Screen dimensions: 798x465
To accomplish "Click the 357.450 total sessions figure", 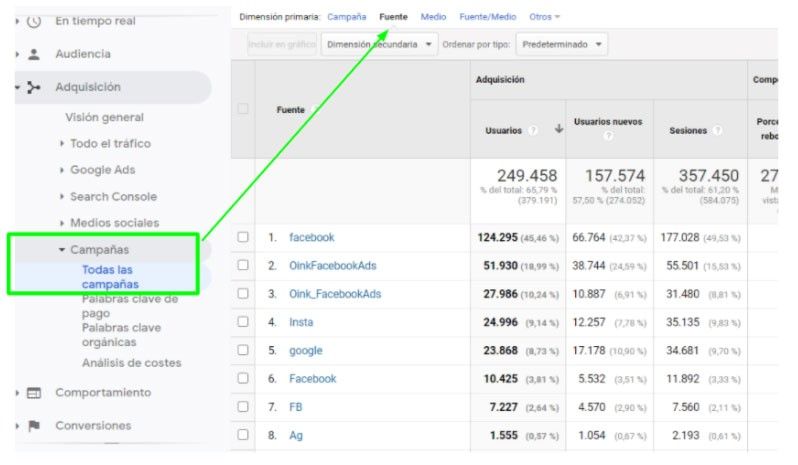I will click(708, 176).
